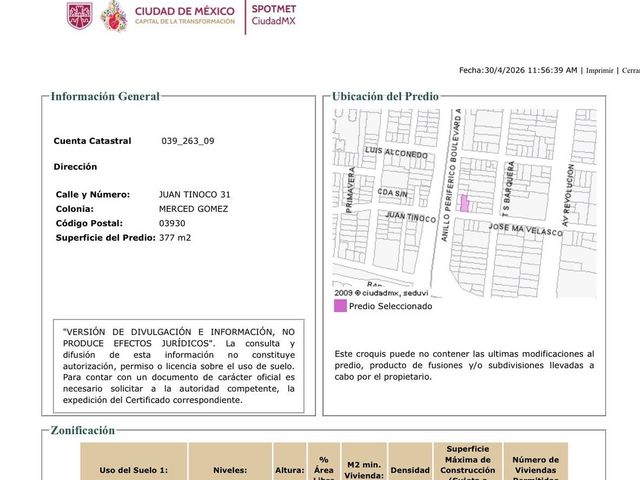Click the Primavera street label on map
This screenshot has width=640, height=480.
click(350, 190)
